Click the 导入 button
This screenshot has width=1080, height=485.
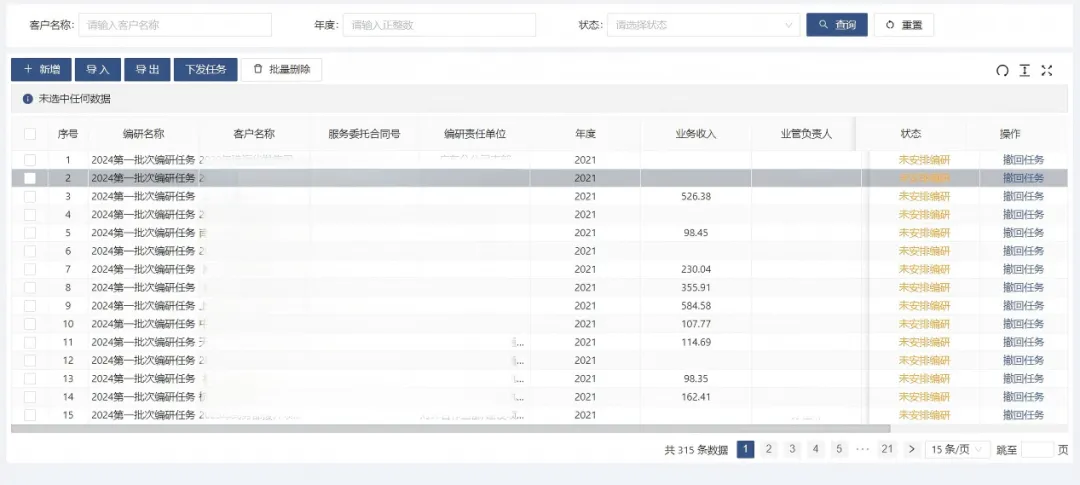coord(98,70)
